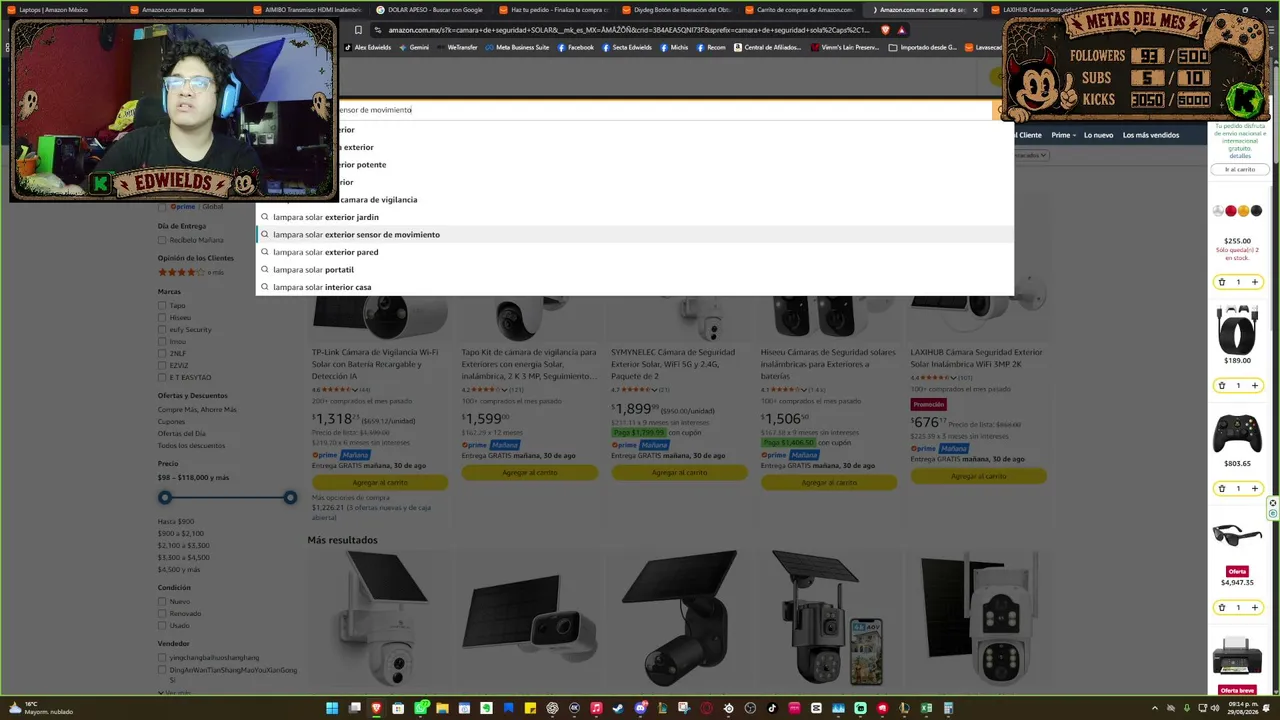Check the eufy Security brand checkbox
This screenshot has height=720, width=1280.
162,329
